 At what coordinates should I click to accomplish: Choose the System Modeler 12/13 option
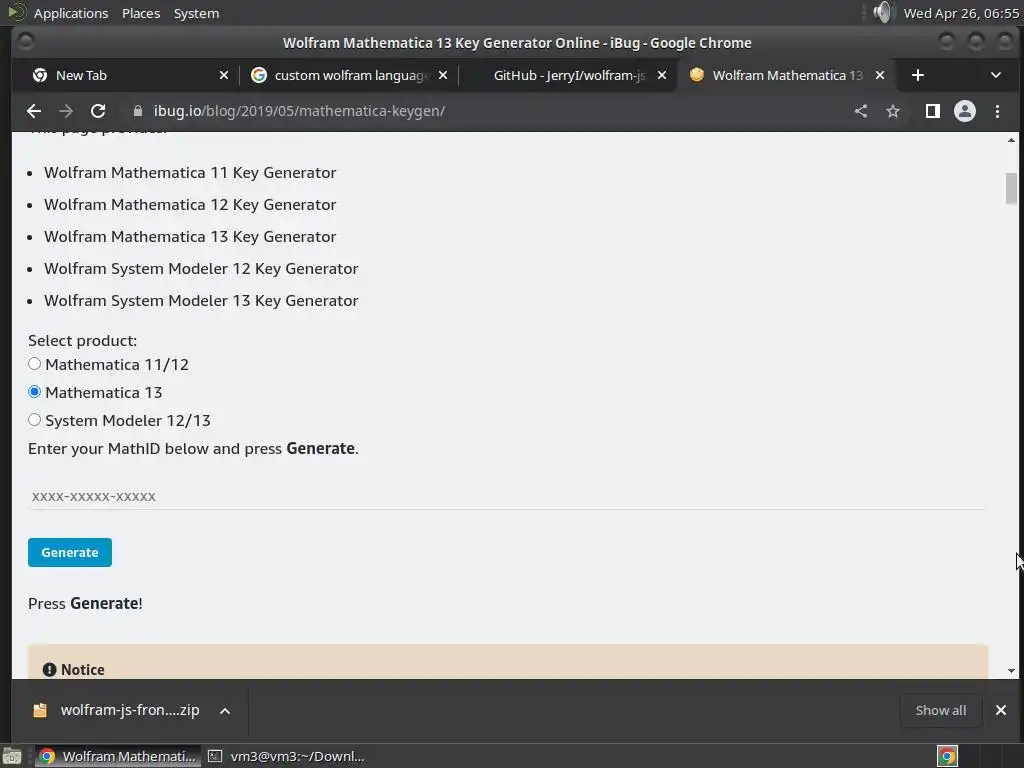pyautogui.click(x=35, y=420)
